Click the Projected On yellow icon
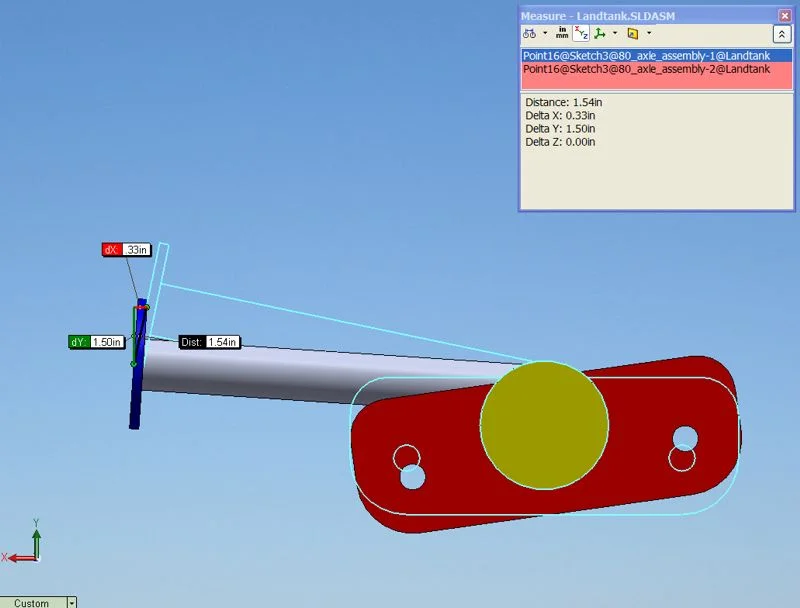Viewport: 800px width, 608px height. (x=632, y=33)
